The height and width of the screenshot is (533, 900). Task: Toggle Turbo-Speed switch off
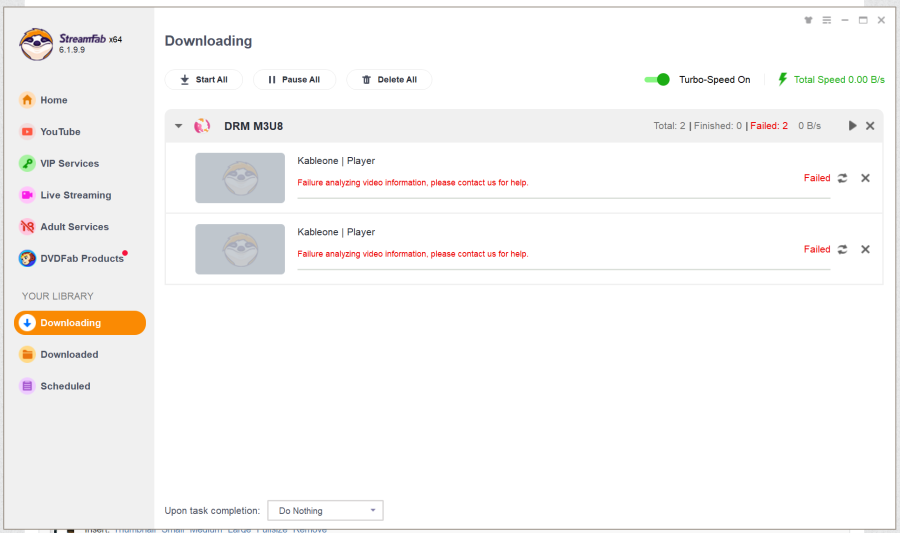click(657, 80)
